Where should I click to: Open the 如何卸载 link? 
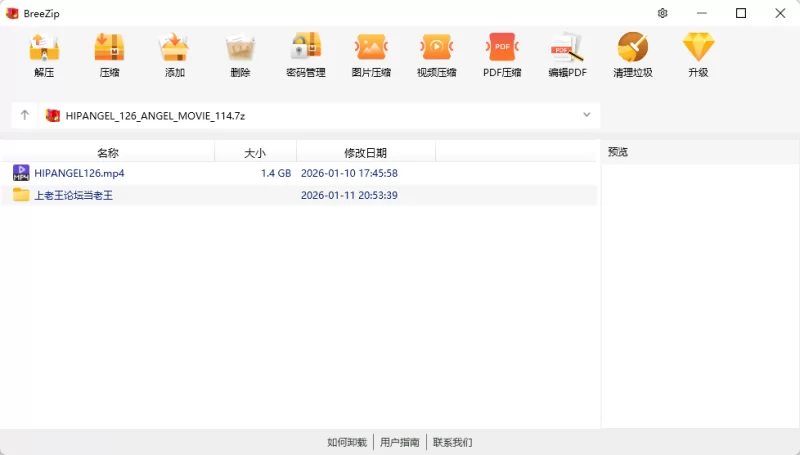click(x=347, y=442)
